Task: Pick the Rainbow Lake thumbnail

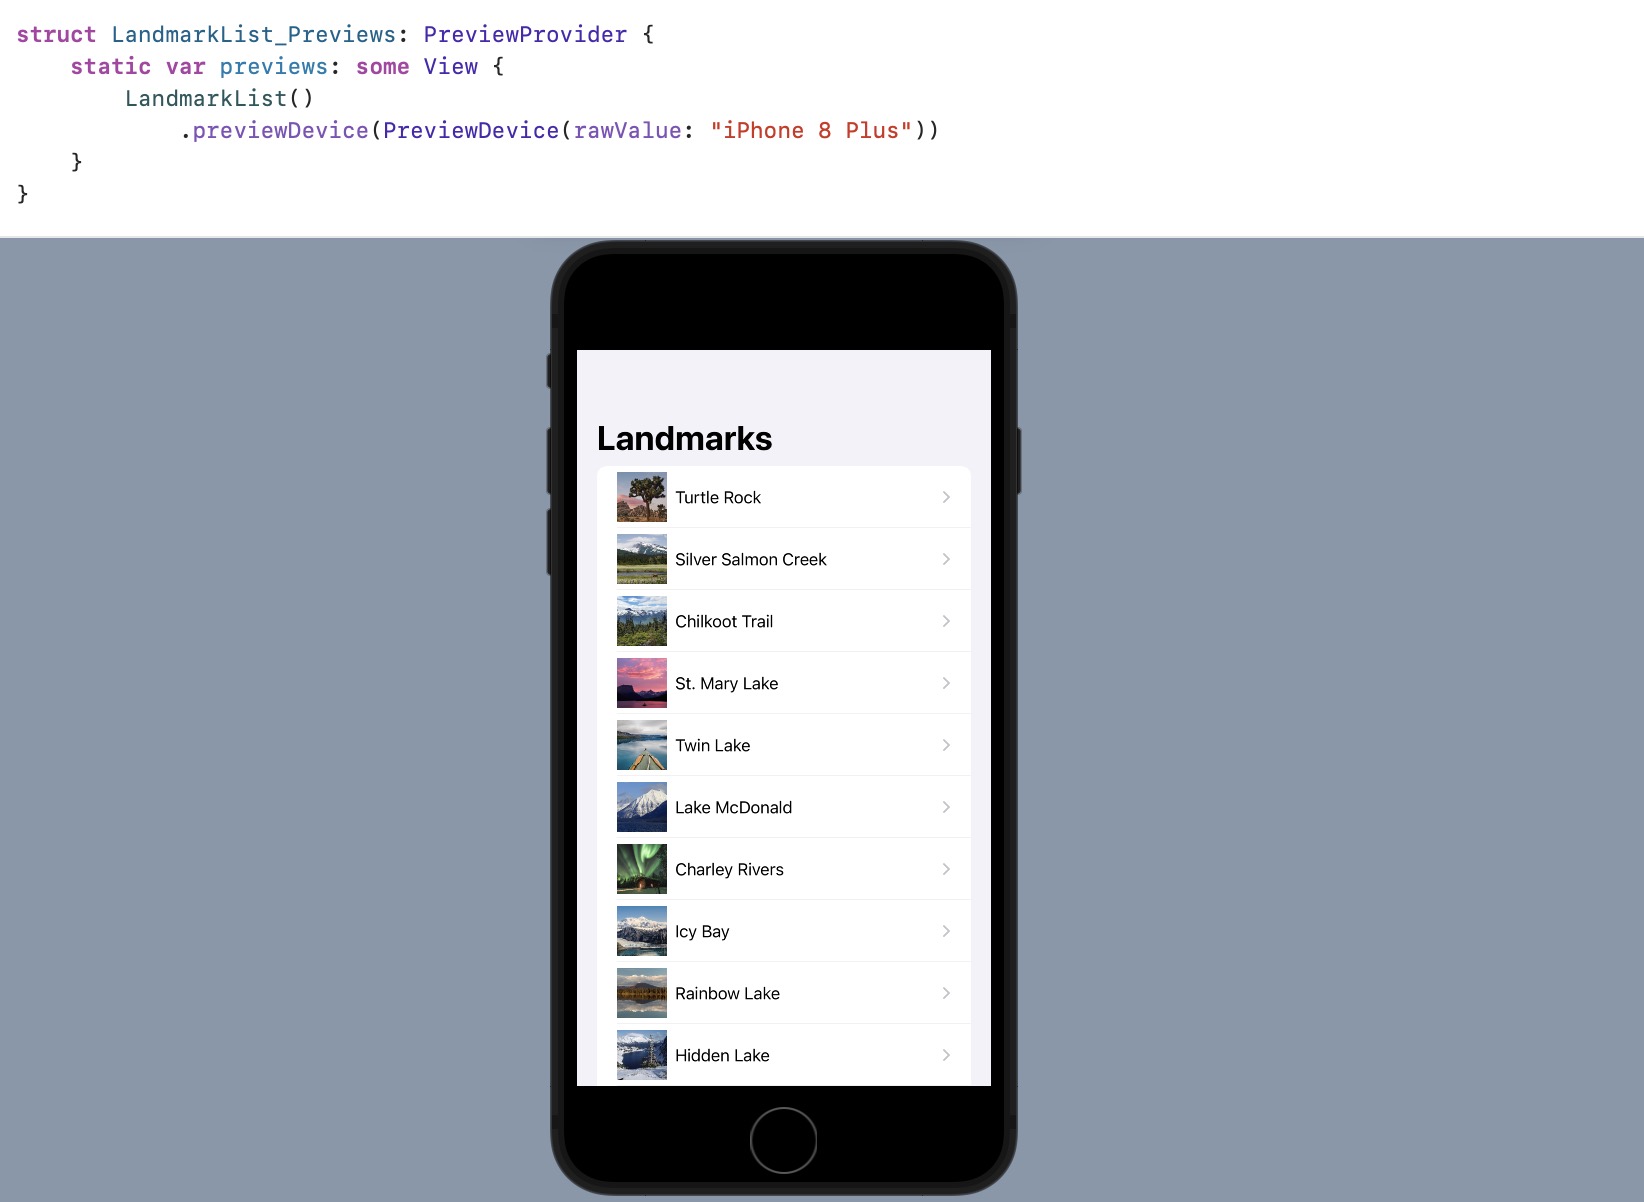Action: click(x=642, y=993)
